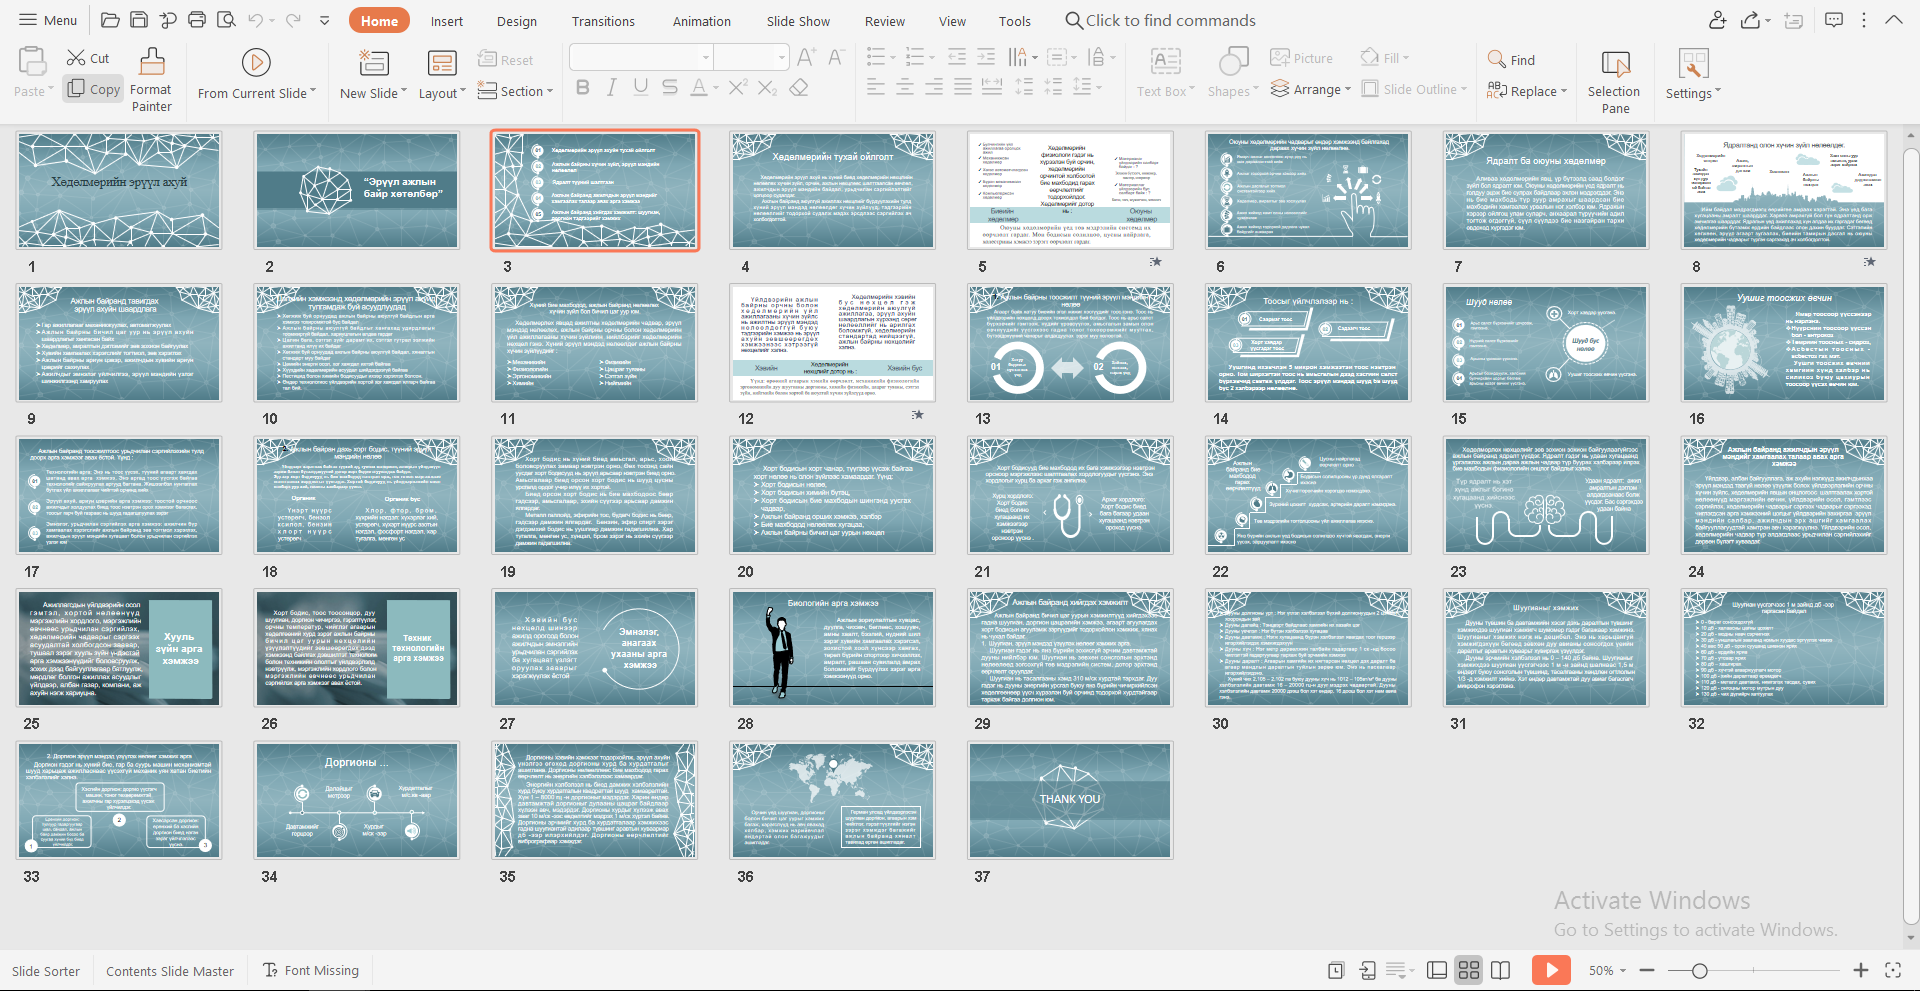This screenshot has height=991, width=1920.
Task: Start slideshow with orange play button
Action: pos(1551,970)
